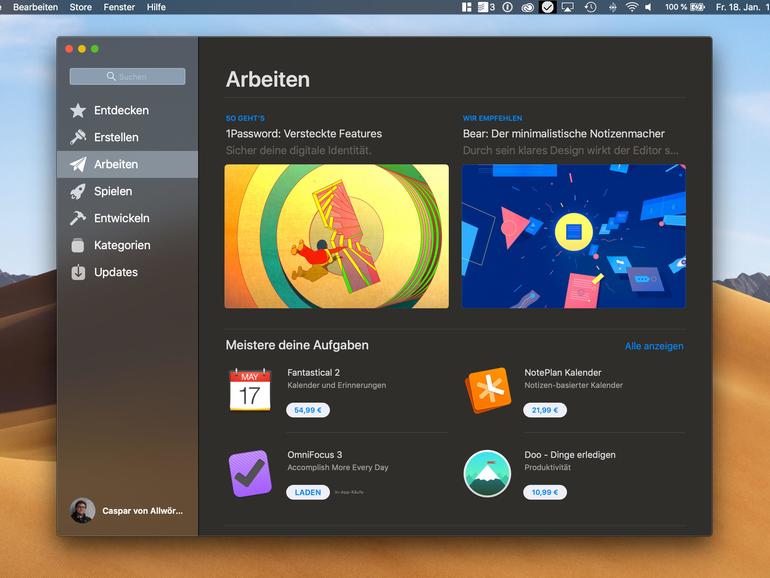Click the volume speaker menu bar icon

click(x=649, y=7)
